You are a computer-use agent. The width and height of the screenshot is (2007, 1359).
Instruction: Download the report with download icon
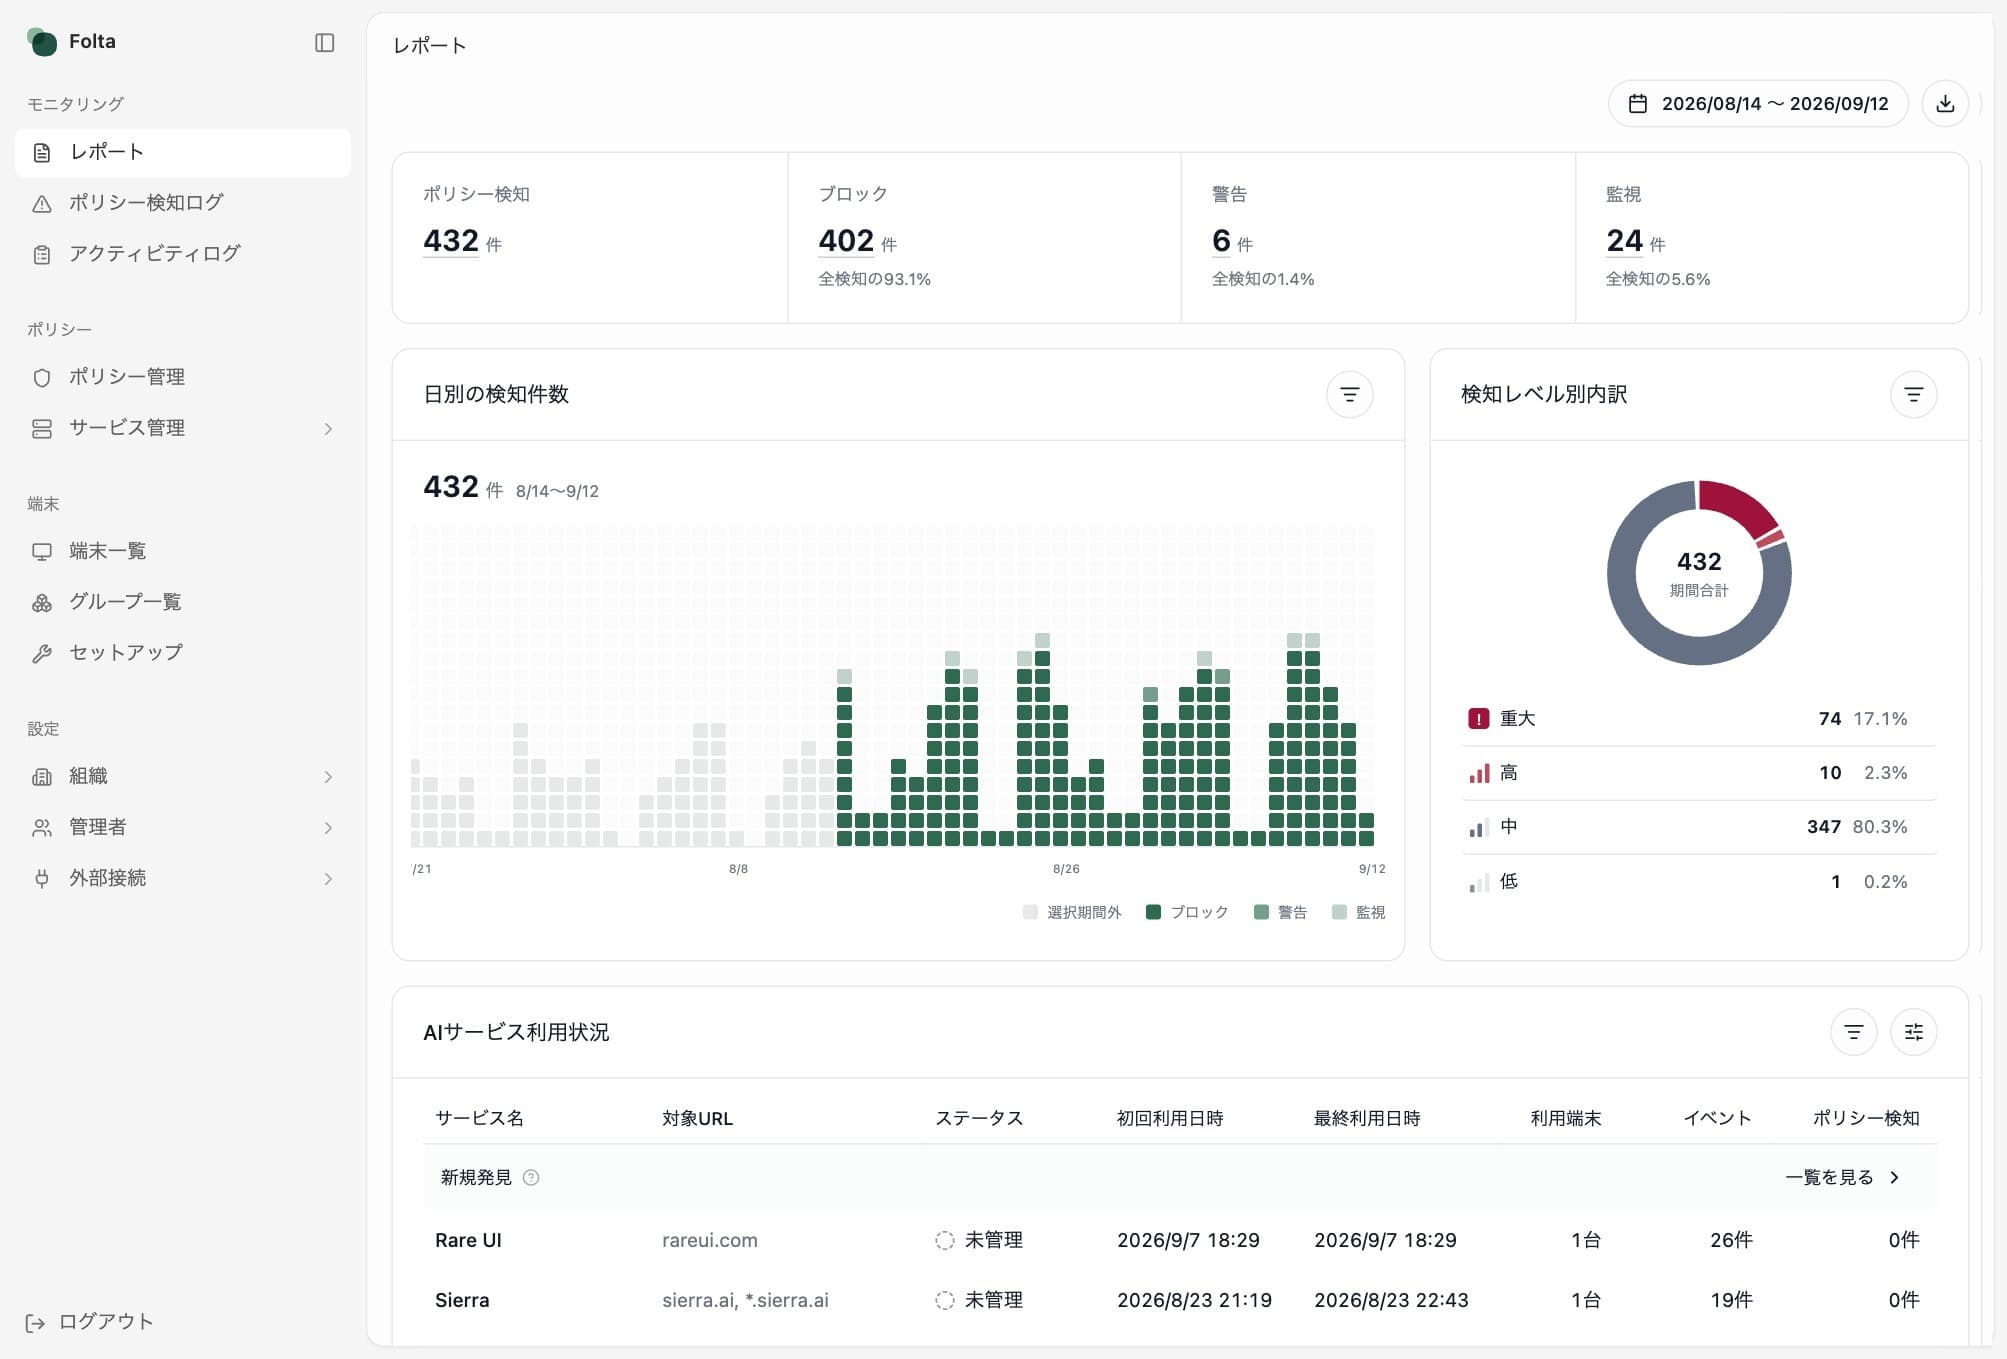click(1945, 104)
